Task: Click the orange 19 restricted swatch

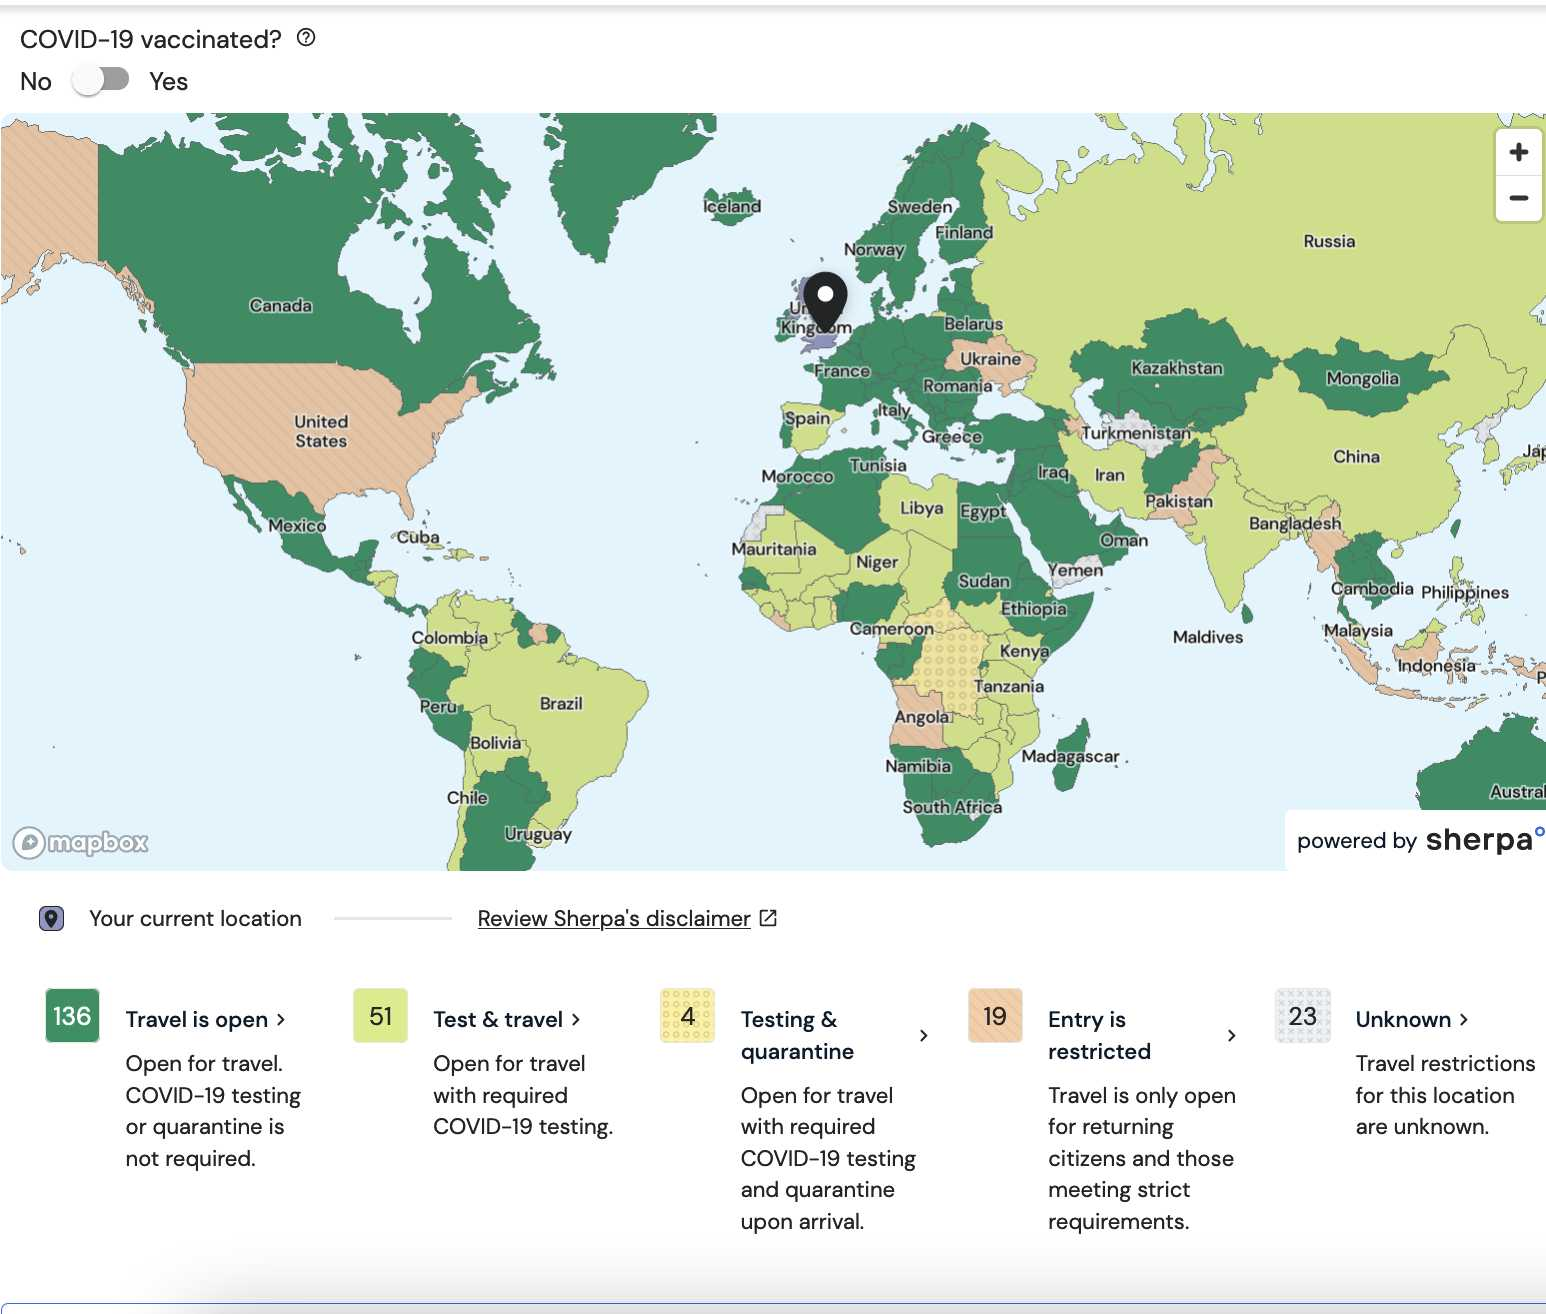Action: pyautogui.click(x=995, y=1016)
